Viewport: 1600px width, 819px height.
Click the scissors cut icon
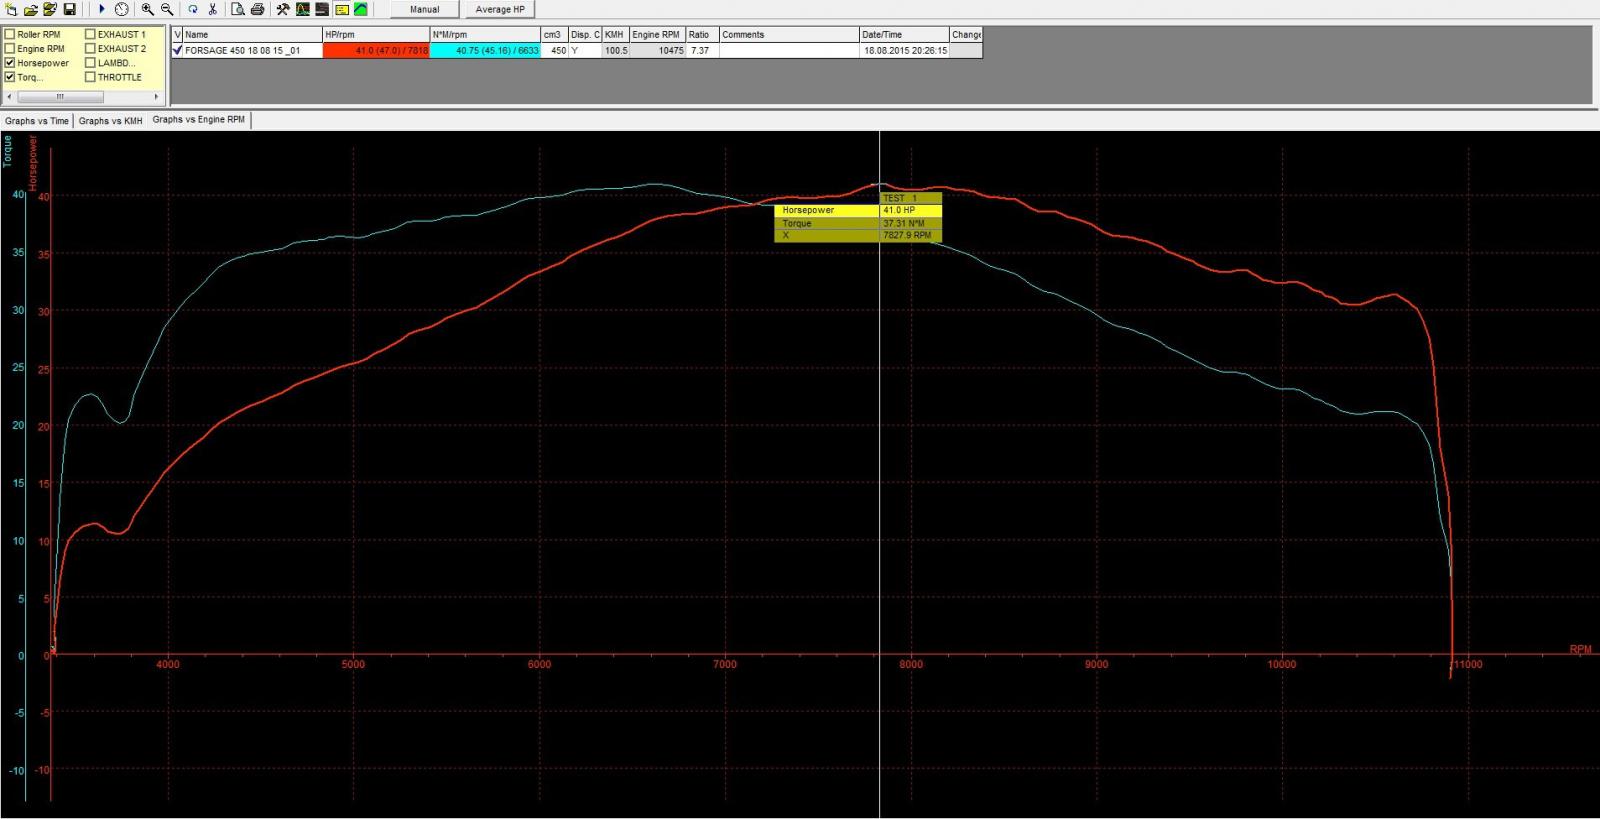[213, 9]
